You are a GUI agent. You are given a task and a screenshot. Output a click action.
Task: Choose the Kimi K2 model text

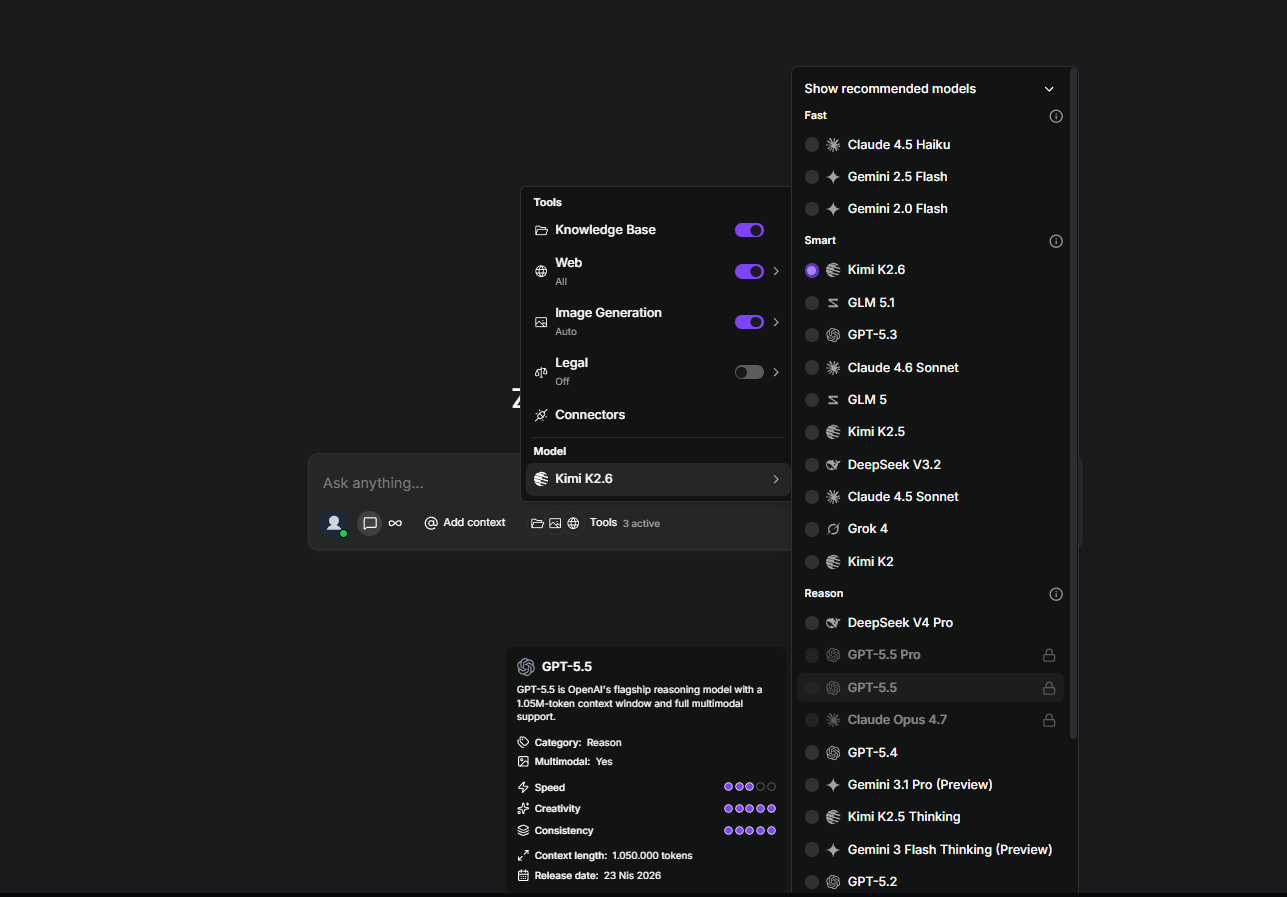coord(870,562)
